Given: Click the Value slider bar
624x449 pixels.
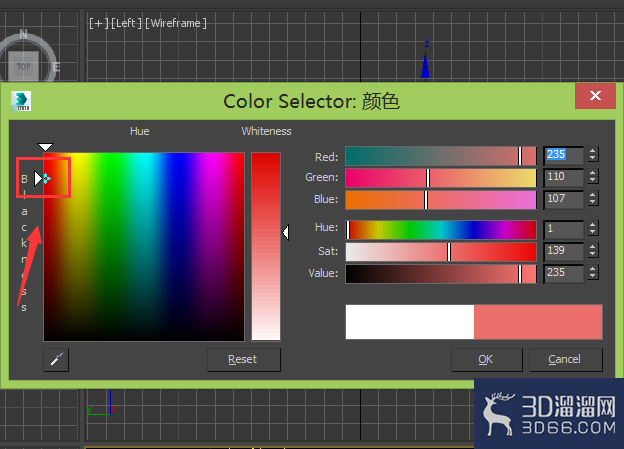Looking at the screenshot, I should point(441,274).
